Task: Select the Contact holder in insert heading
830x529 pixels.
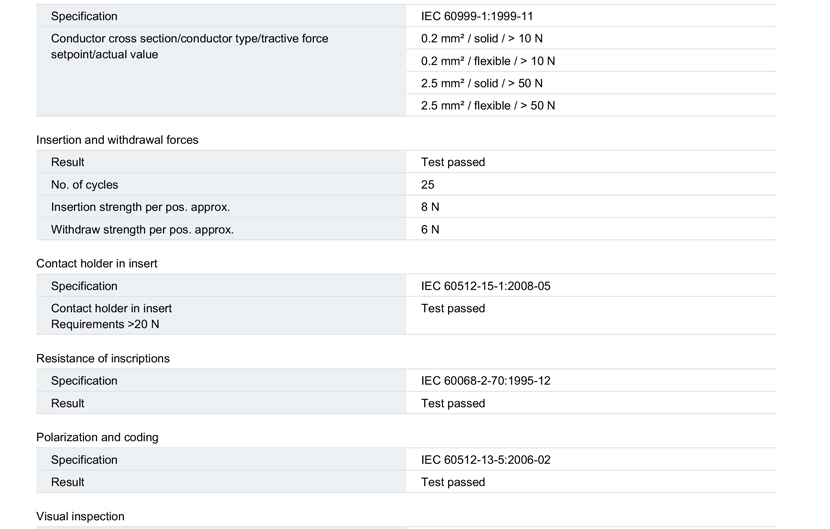Action: click(97, 264)
